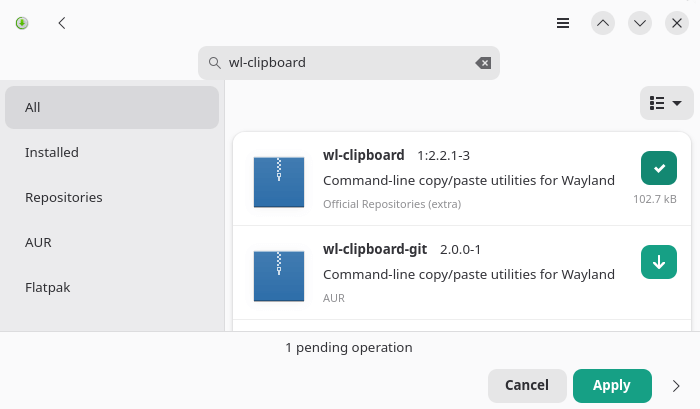Toggle installed checkmark for wl-clipboard
This screenshot has width=700, height=409.
(658, 168)
